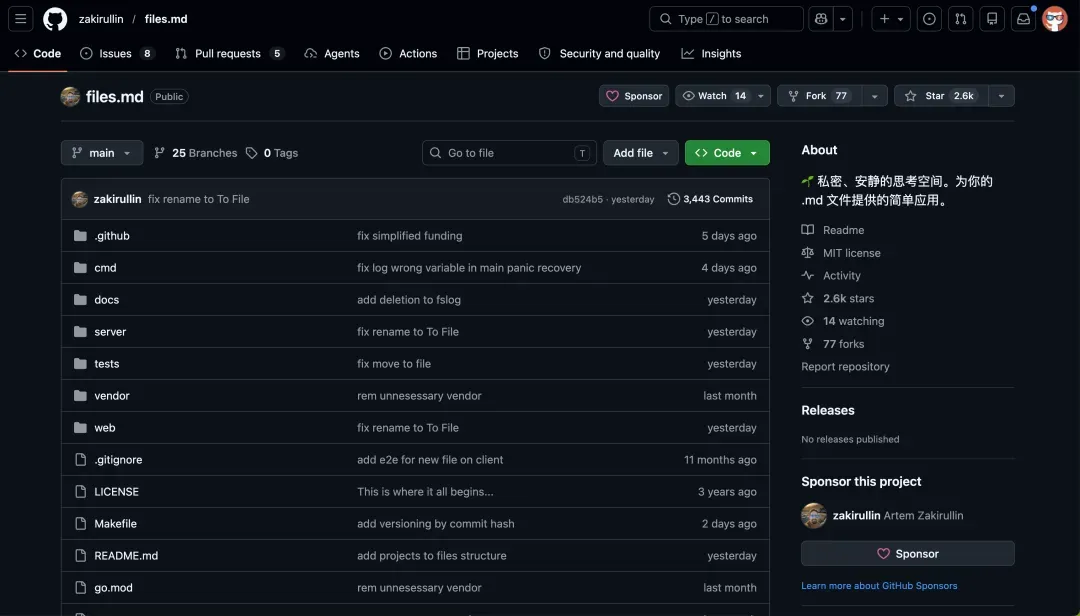The width and height of the screenshot is (1080, 616).
Task: Open Learn more about GitHub Sponsors
Action: tap(879, 586)
